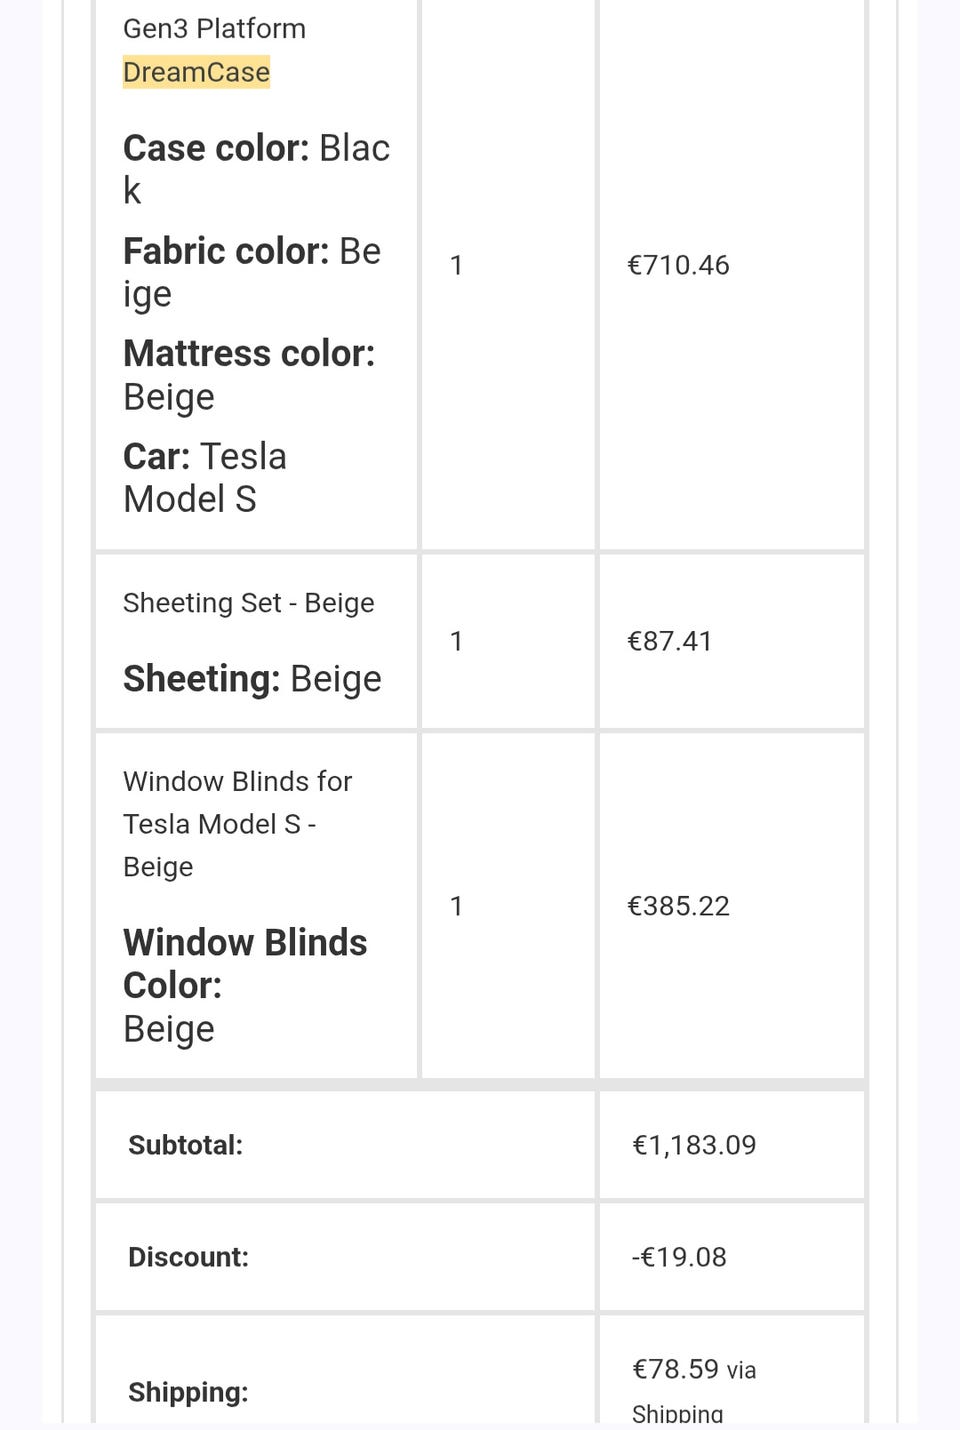Click the highlighted DreamCase product name
Screen dimensions: 960x1430
196,72
